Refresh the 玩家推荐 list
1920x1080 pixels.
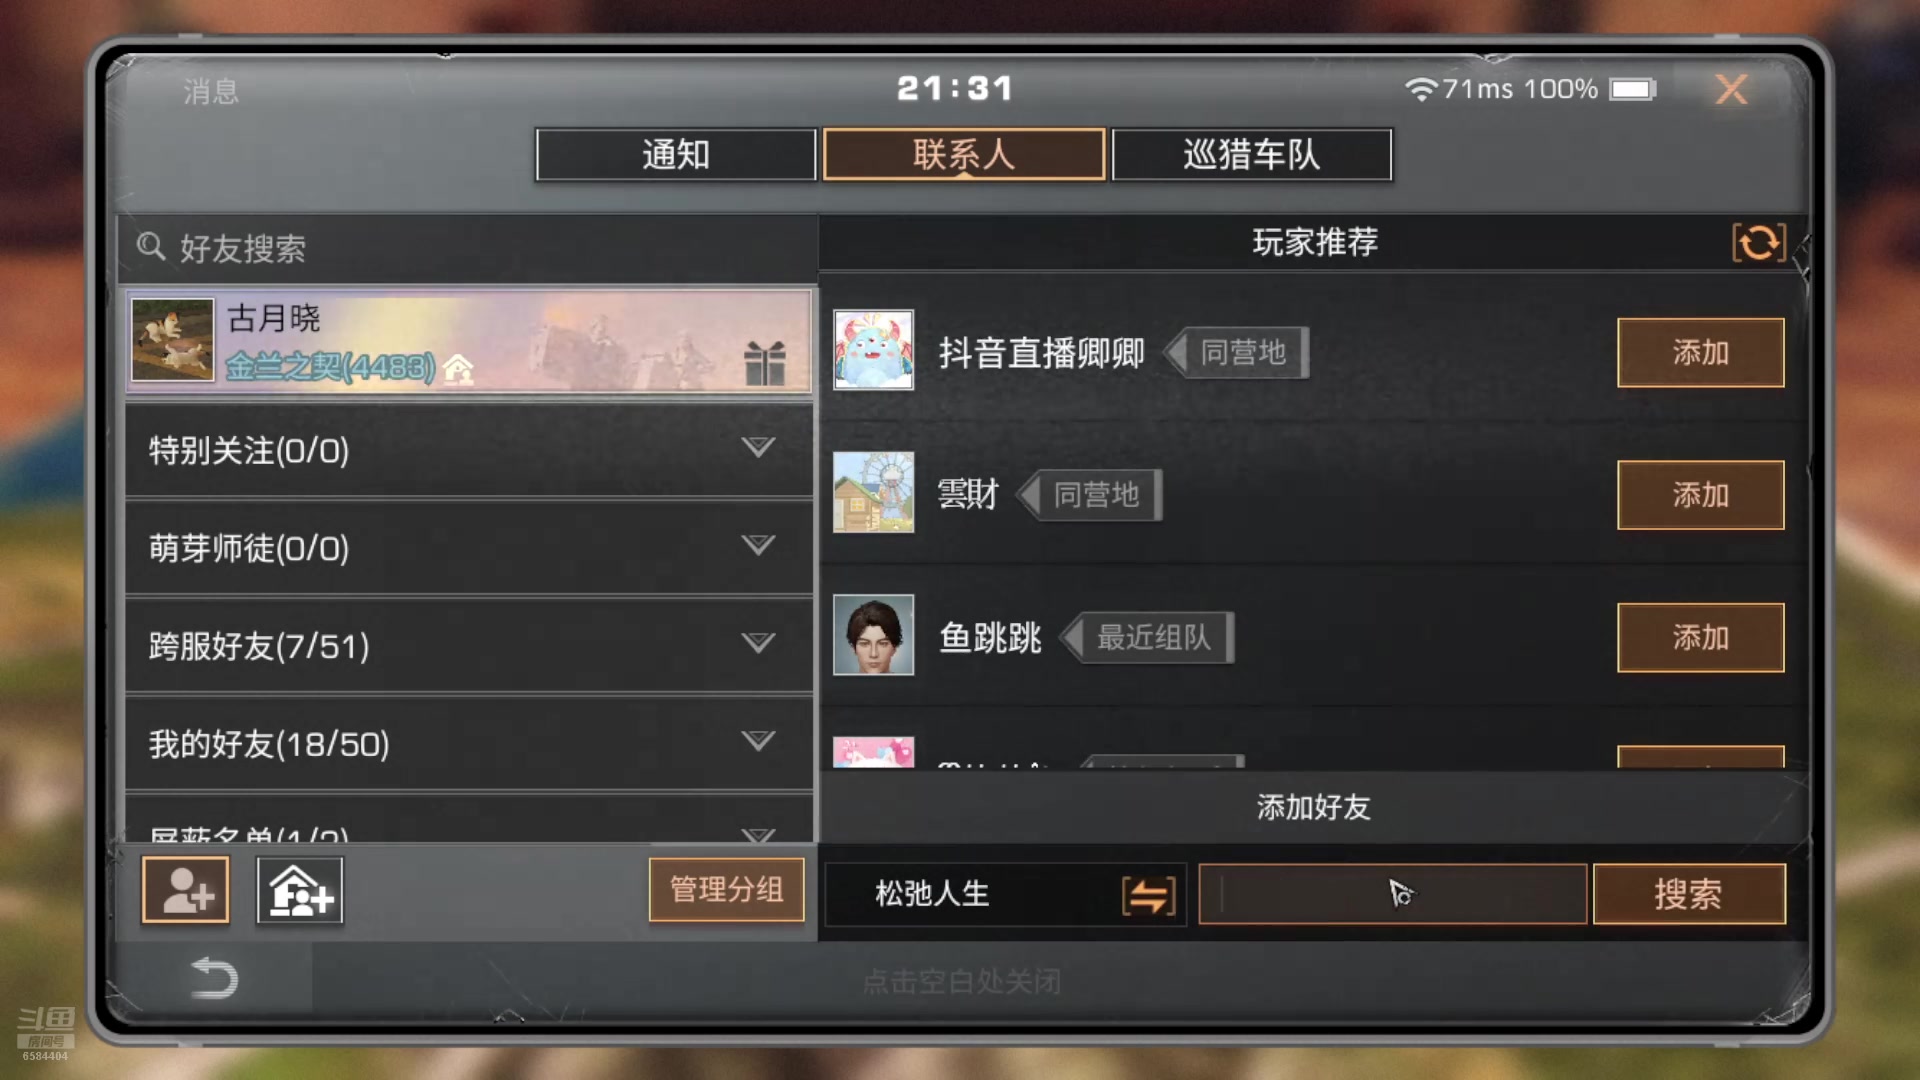point(1758,243)
